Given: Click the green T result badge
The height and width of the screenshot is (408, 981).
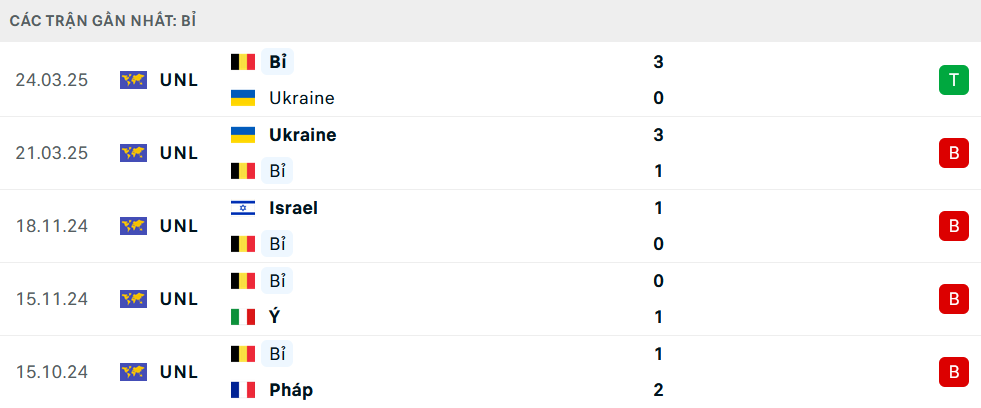Looking at the screenshot, I should pyautogui.click(x=953, y=80).
